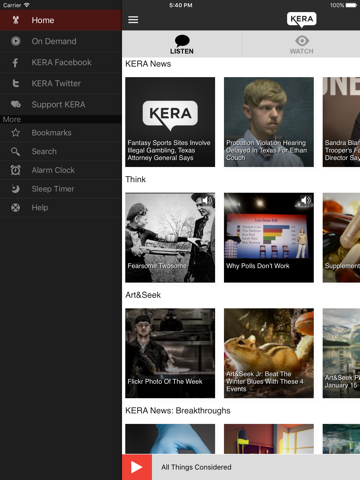Tap the KERA News: Breakthroughs heading
Viewport: 360px width, 480px height.
(178, 411)
